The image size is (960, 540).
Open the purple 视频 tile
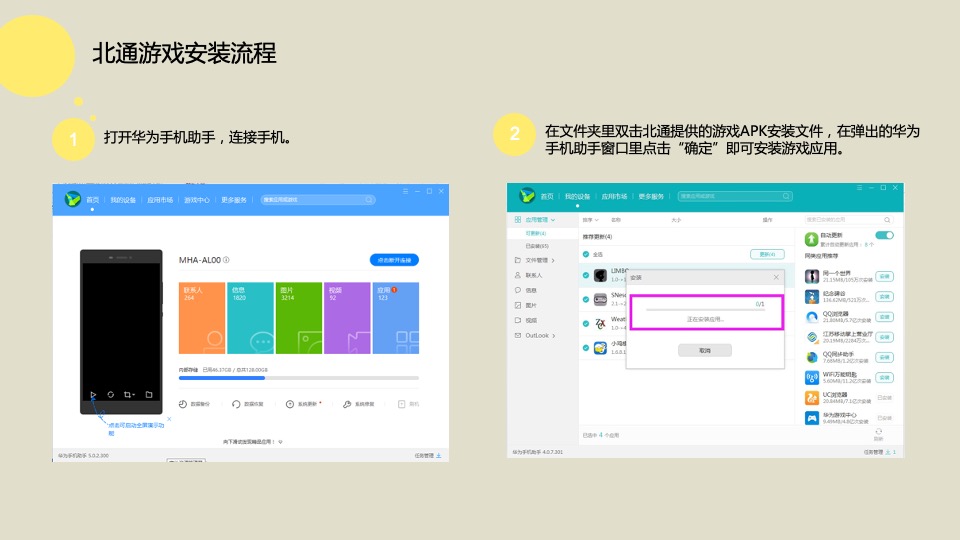pyautogui.click(x=347, y=318)
